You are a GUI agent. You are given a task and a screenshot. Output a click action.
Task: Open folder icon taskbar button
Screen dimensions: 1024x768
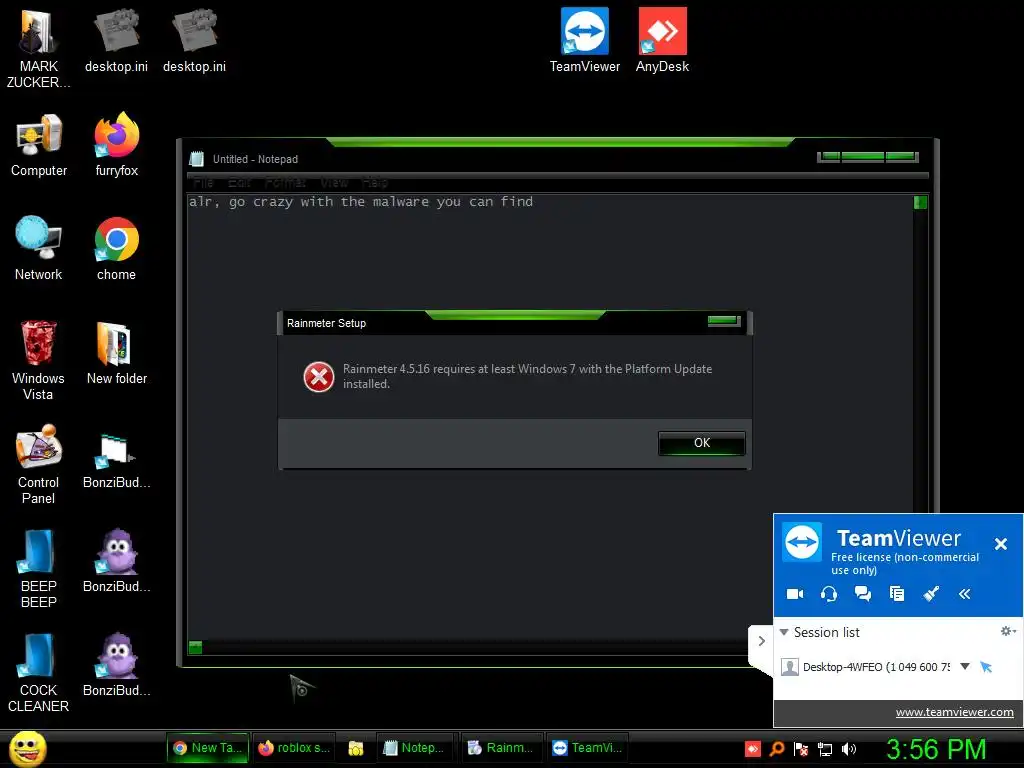(x=356, y=748)
